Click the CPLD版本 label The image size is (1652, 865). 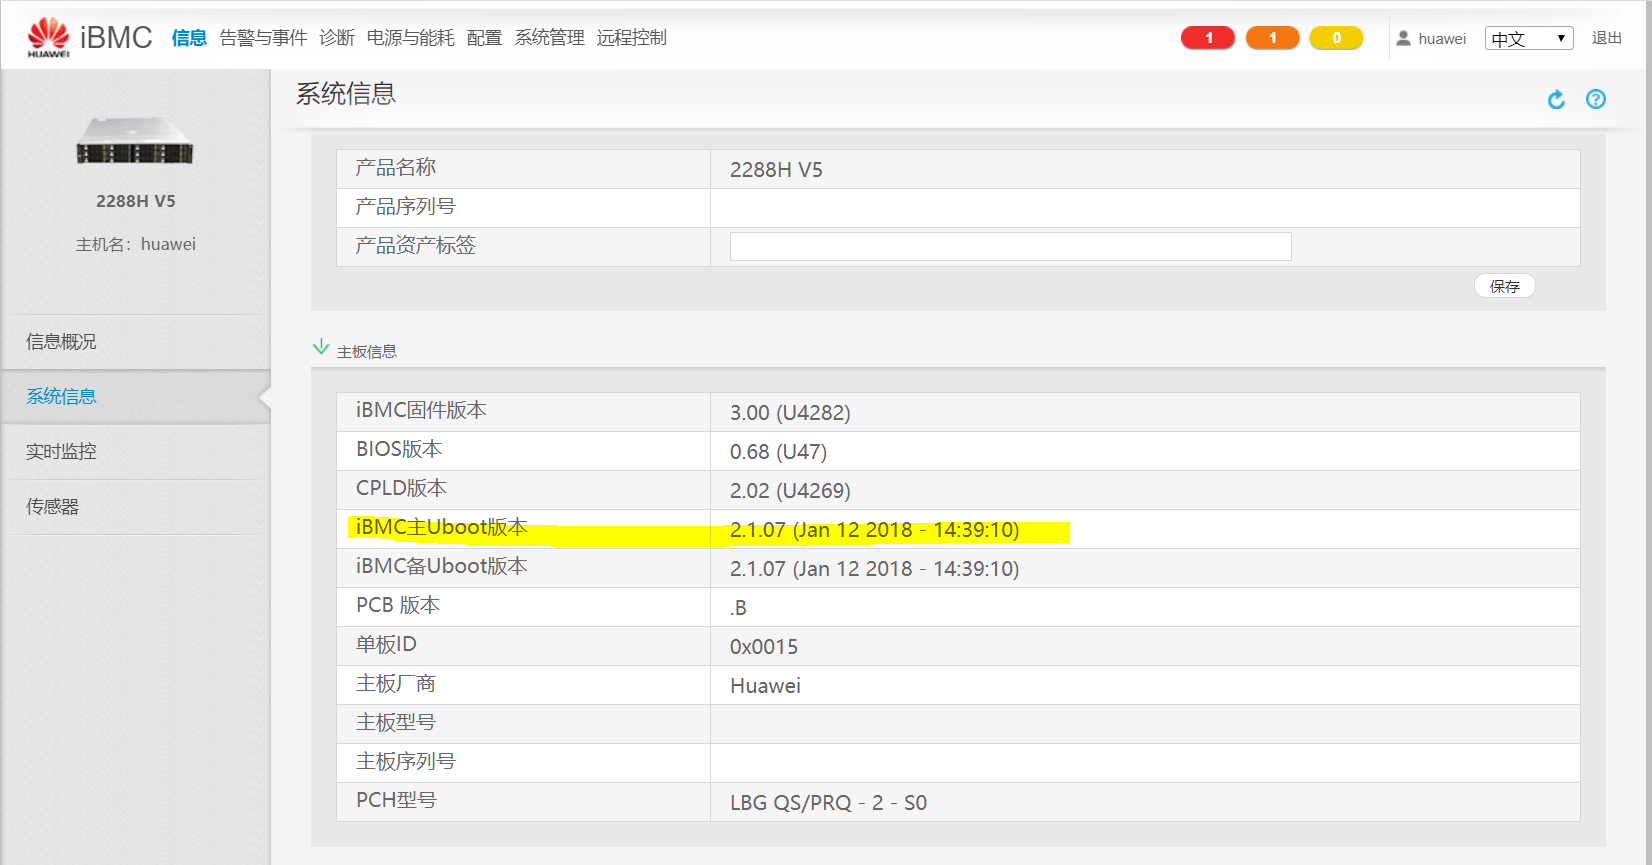pos(401,488)
